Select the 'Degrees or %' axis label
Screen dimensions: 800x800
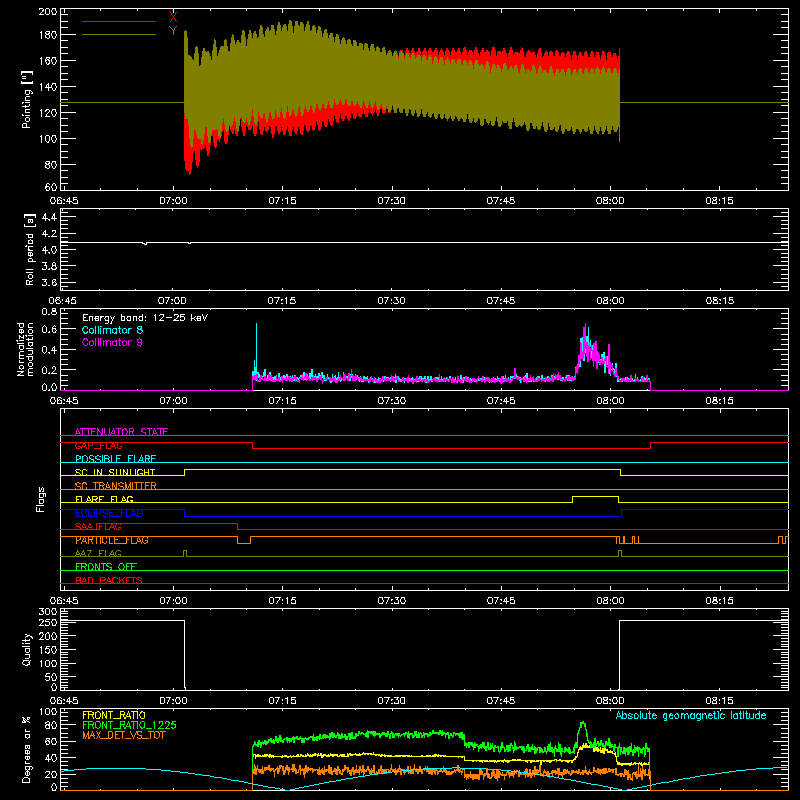point(27,749)
